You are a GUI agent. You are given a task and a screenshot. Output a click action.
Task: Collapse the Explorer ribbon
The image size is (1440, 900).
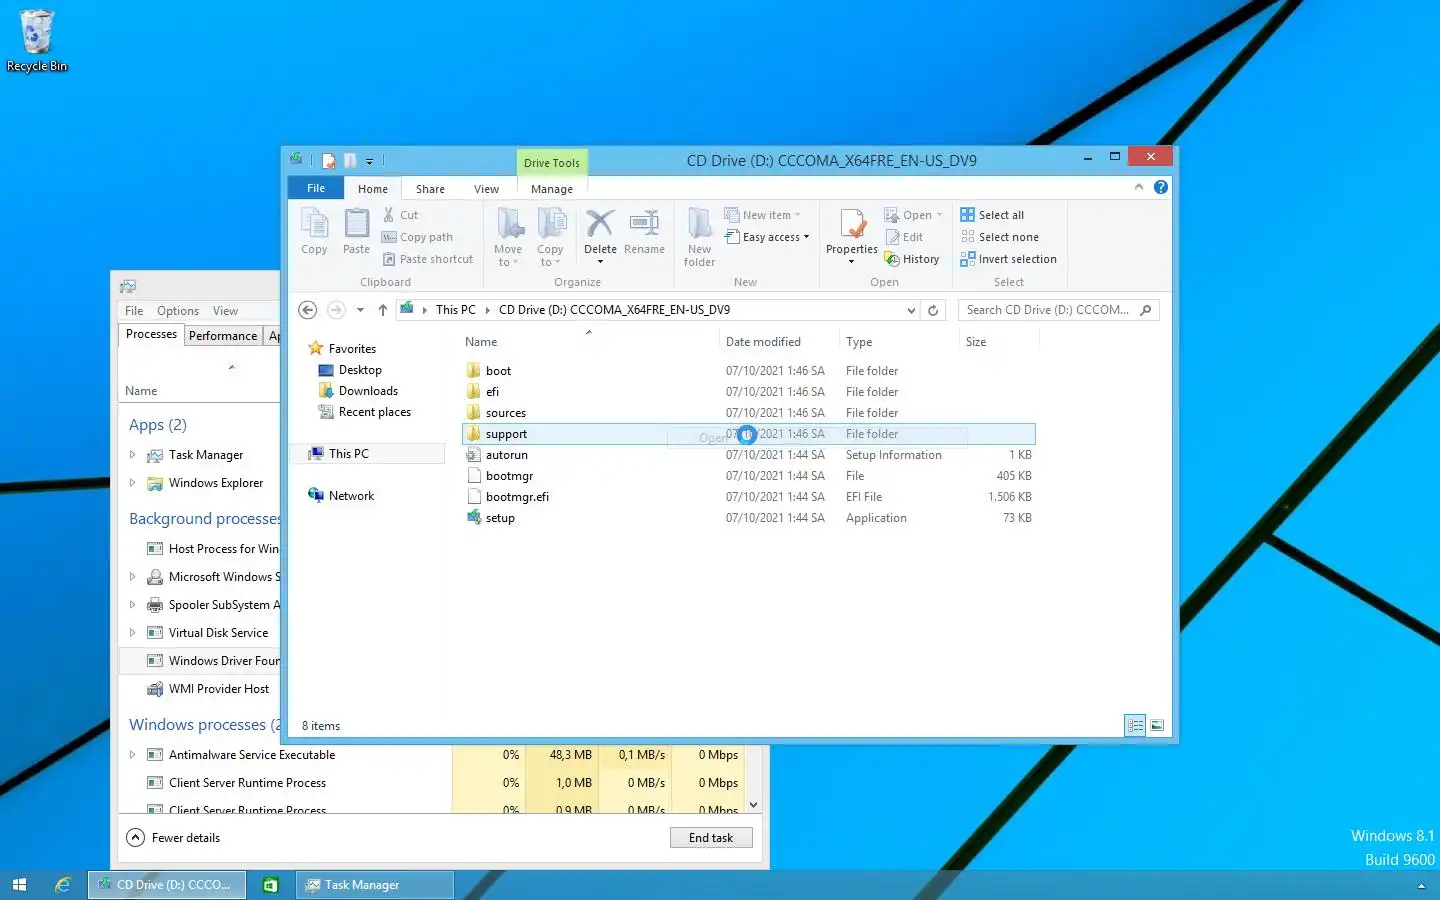[x=1138, y=187]
